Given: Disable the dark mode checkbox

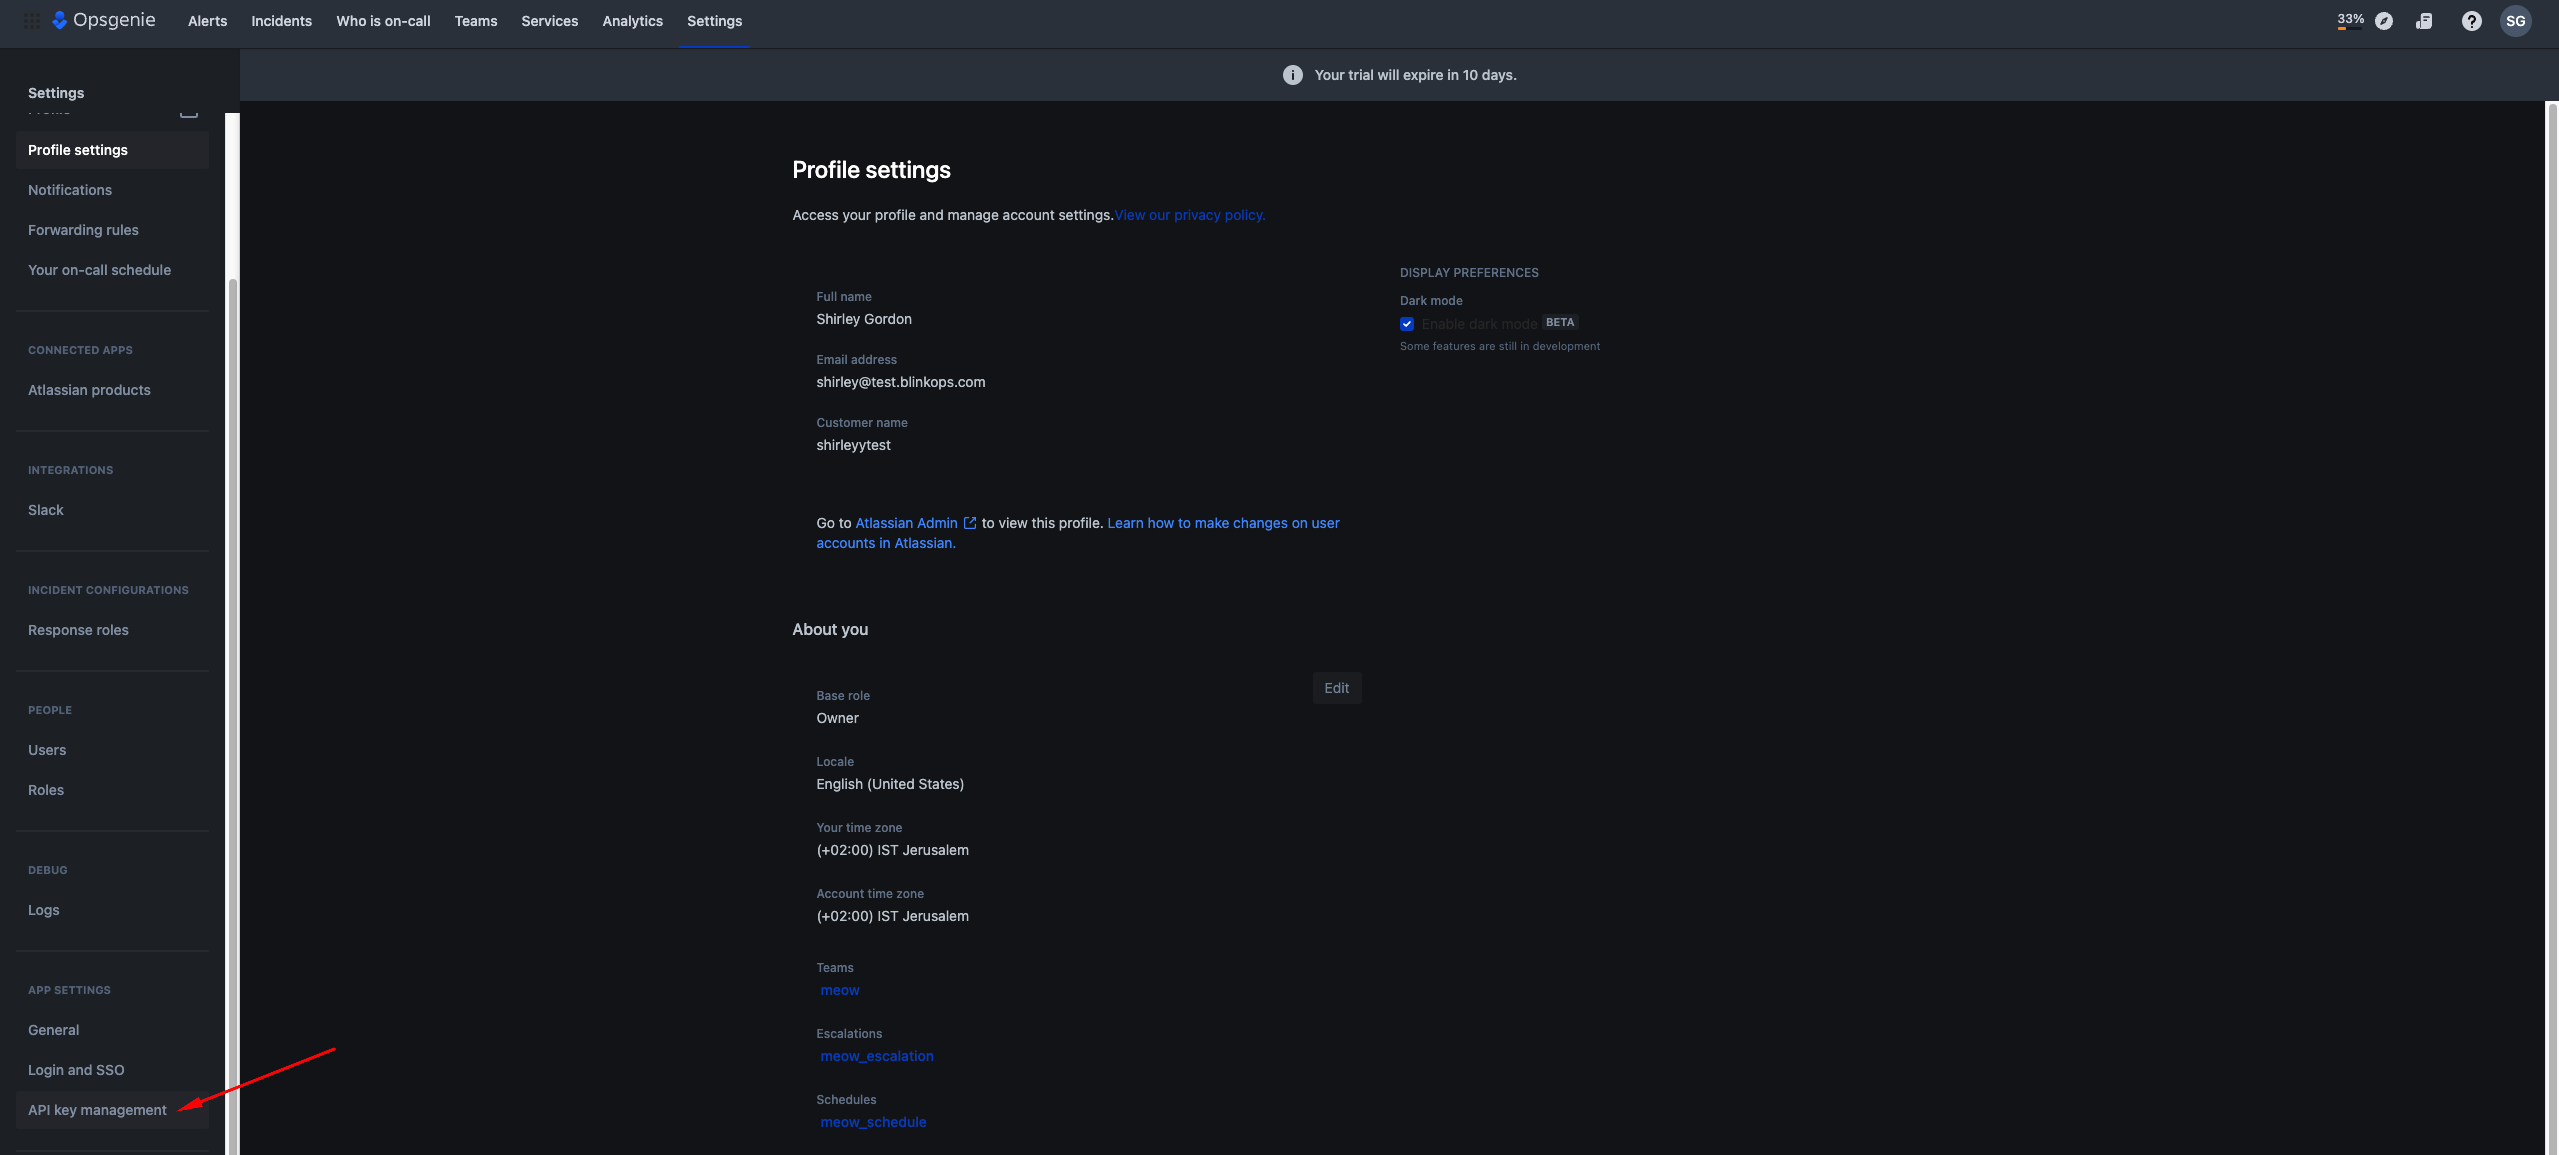Looking at the screenshot, I should coord(1407,324).
